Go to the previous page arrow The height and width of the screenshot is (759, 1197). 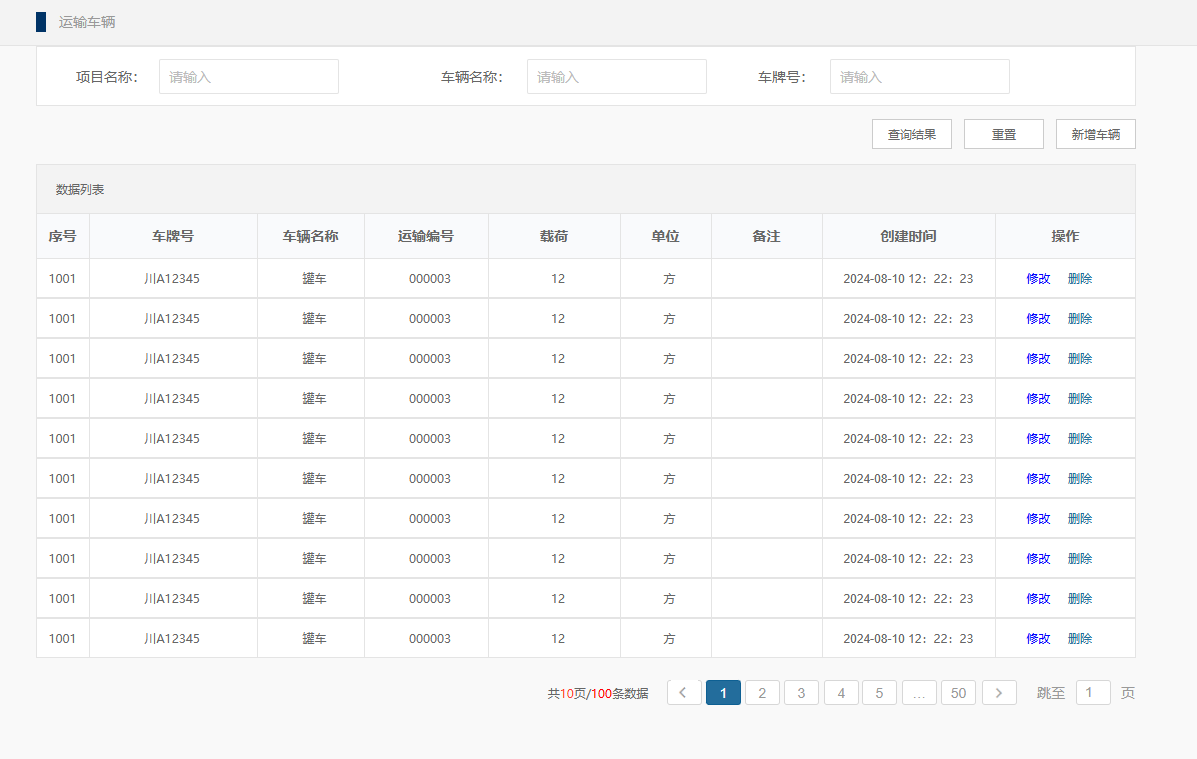(x=684, y=693)
